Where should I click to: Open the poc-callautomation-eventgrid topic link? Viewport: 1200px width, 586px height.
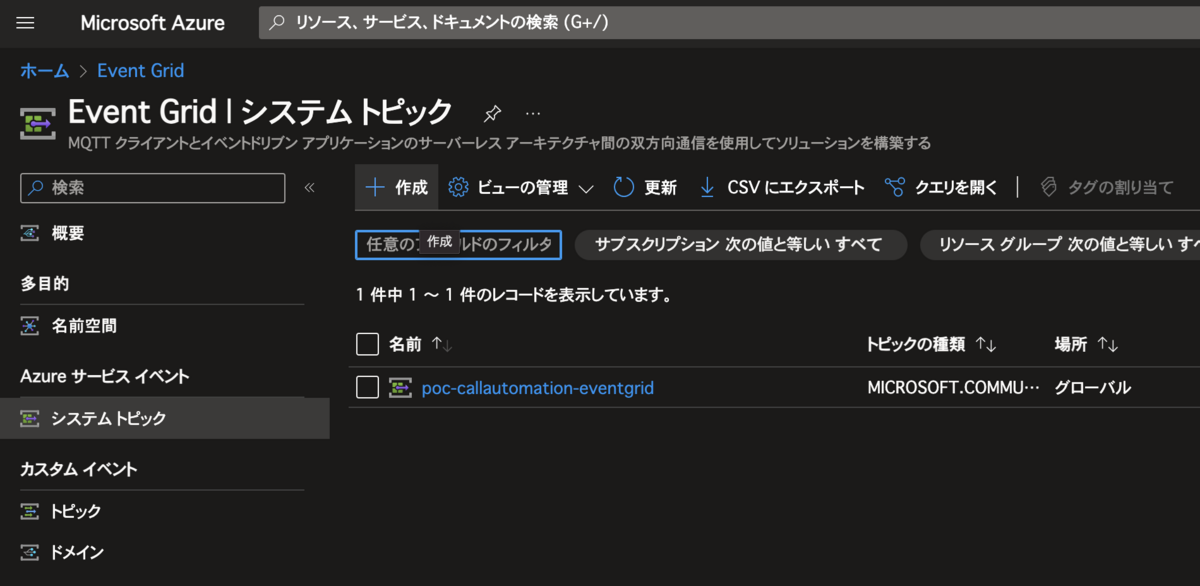(538, 388)
